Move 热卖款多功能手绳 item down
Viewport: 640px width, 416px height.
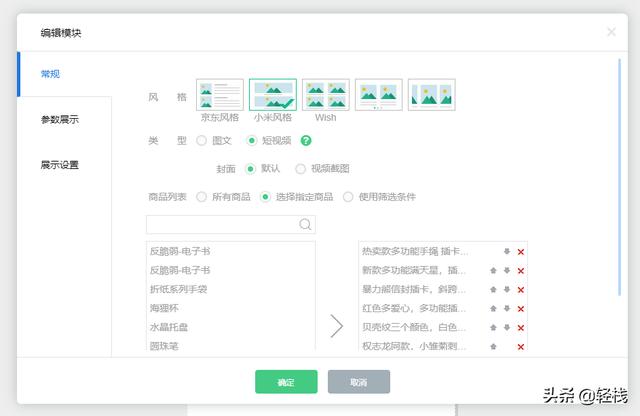tap(507, 251)
